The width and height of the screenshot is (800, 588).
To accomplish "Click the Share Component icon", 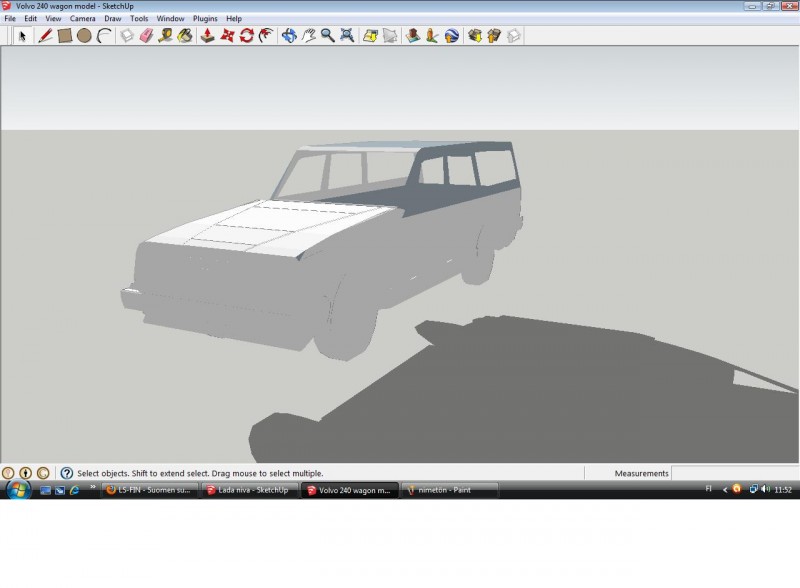I will (514, 36).
